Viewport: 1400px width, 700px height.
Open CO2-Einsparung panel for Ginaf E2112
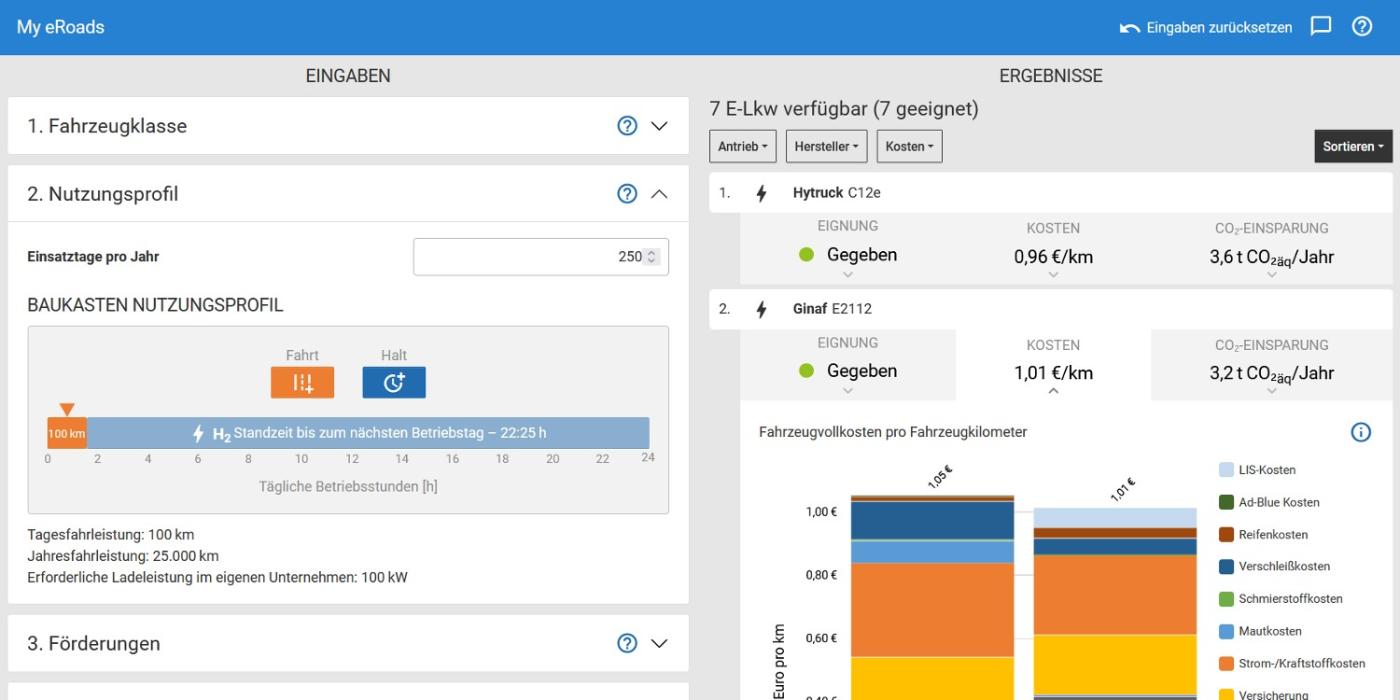click(1271, 372)
